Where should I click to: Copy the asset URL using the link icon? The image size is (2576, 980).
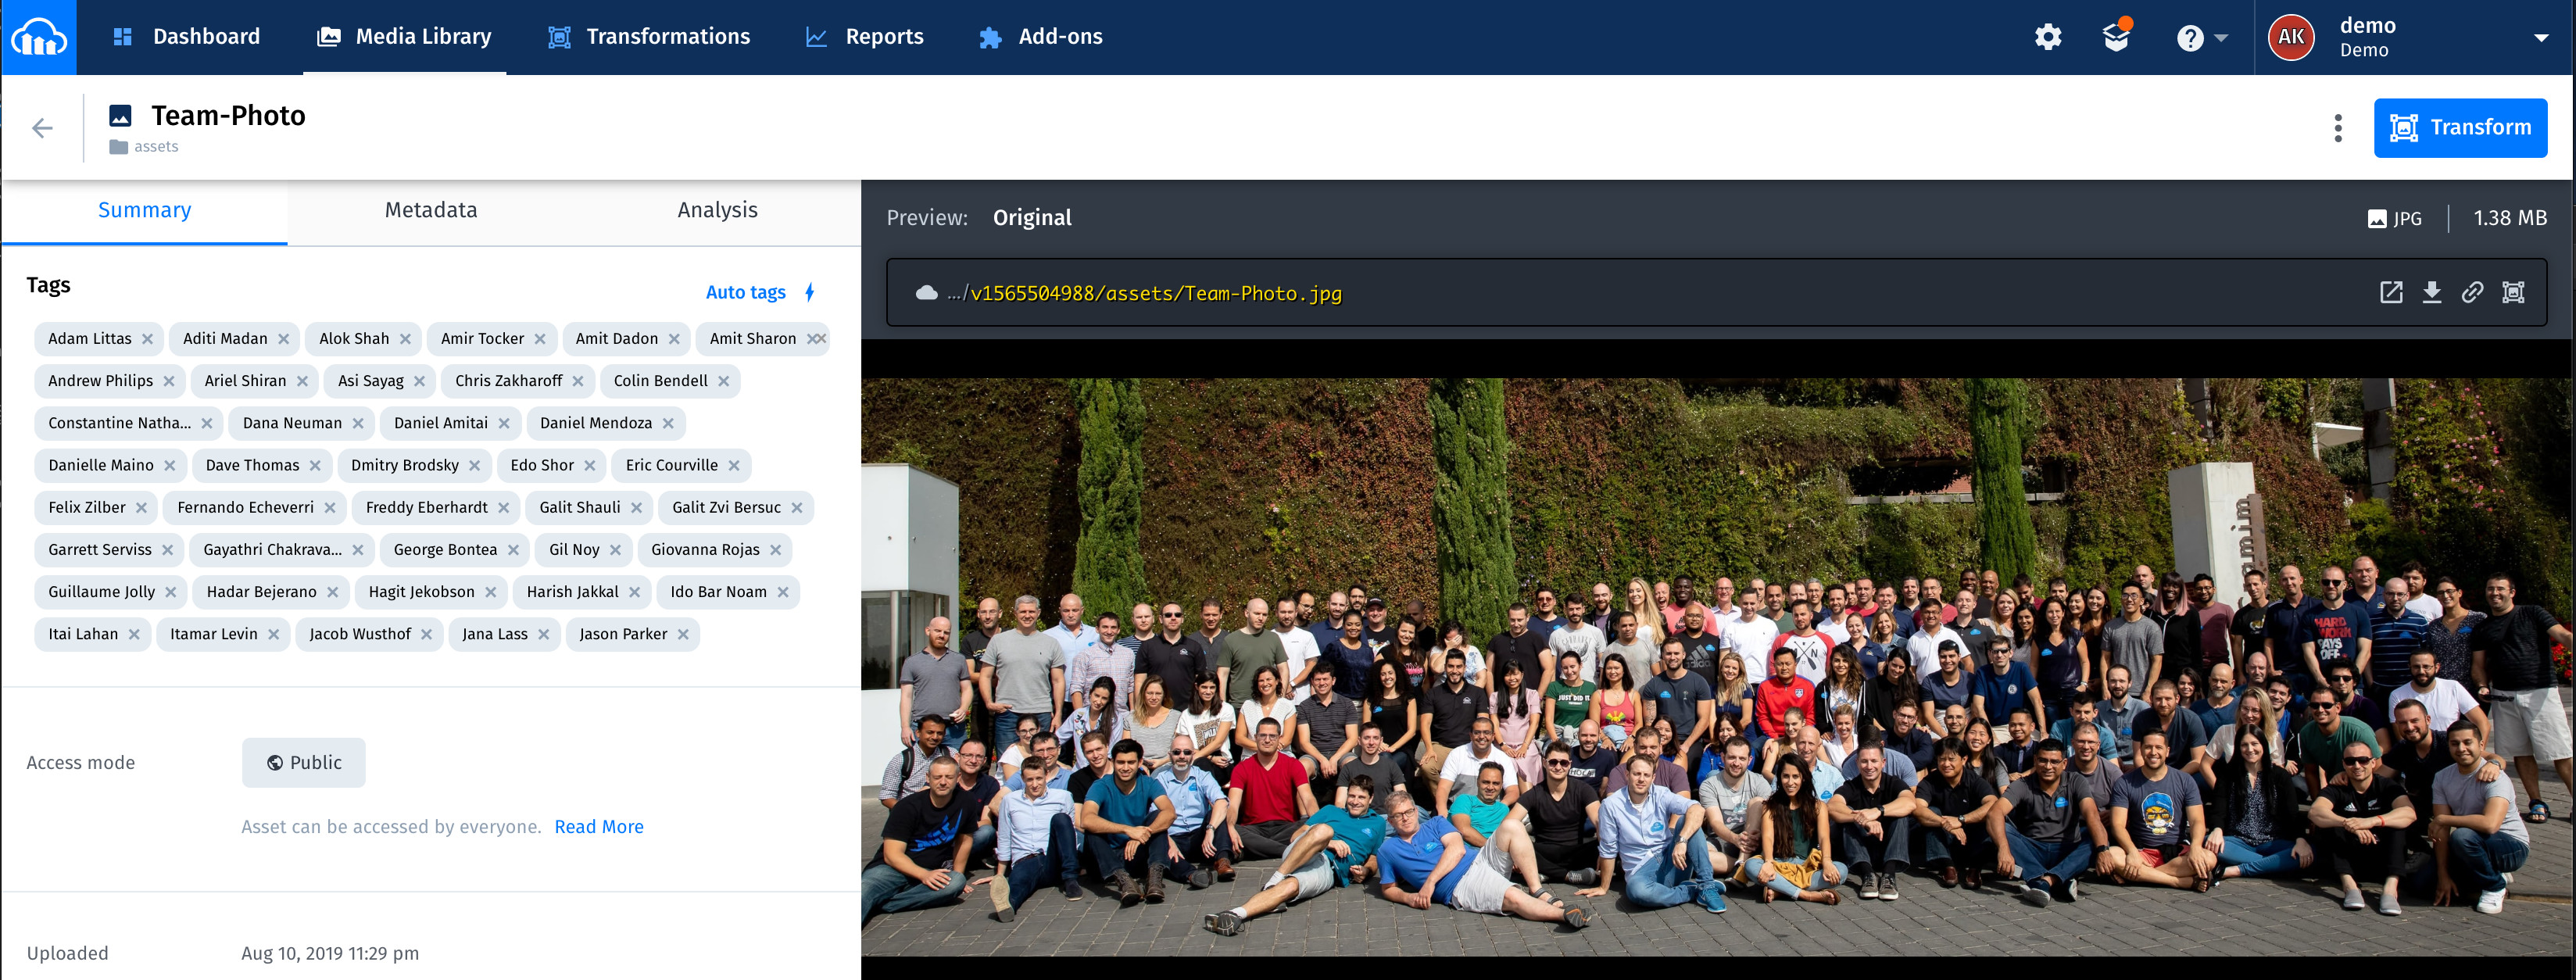(2473, 292)
